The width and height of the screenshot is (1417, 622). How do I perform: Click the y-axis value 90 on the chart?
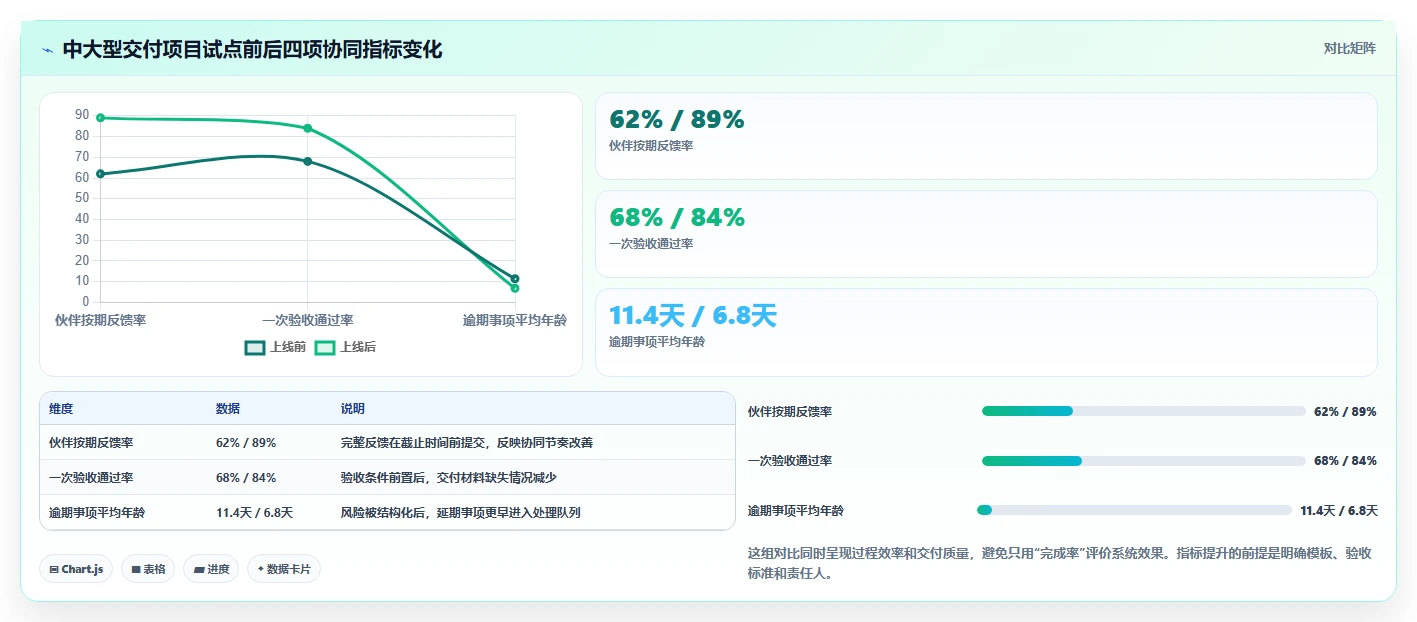tap(82, 115)
